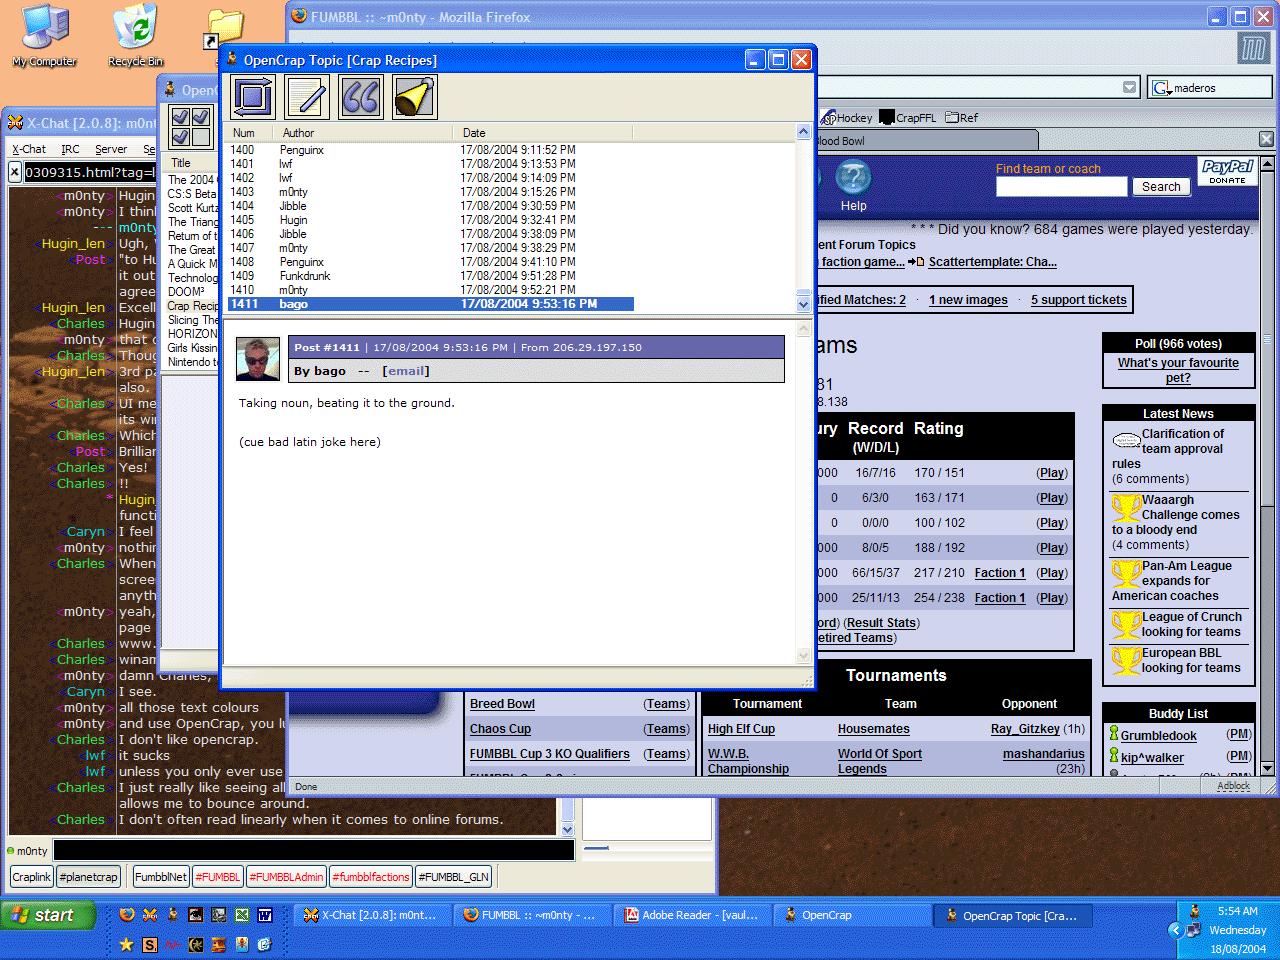Switch to Adobe Reader taskbar button
Image resolution: width=1280 pixels, height=960 pixels.
[x=692, y=915]
